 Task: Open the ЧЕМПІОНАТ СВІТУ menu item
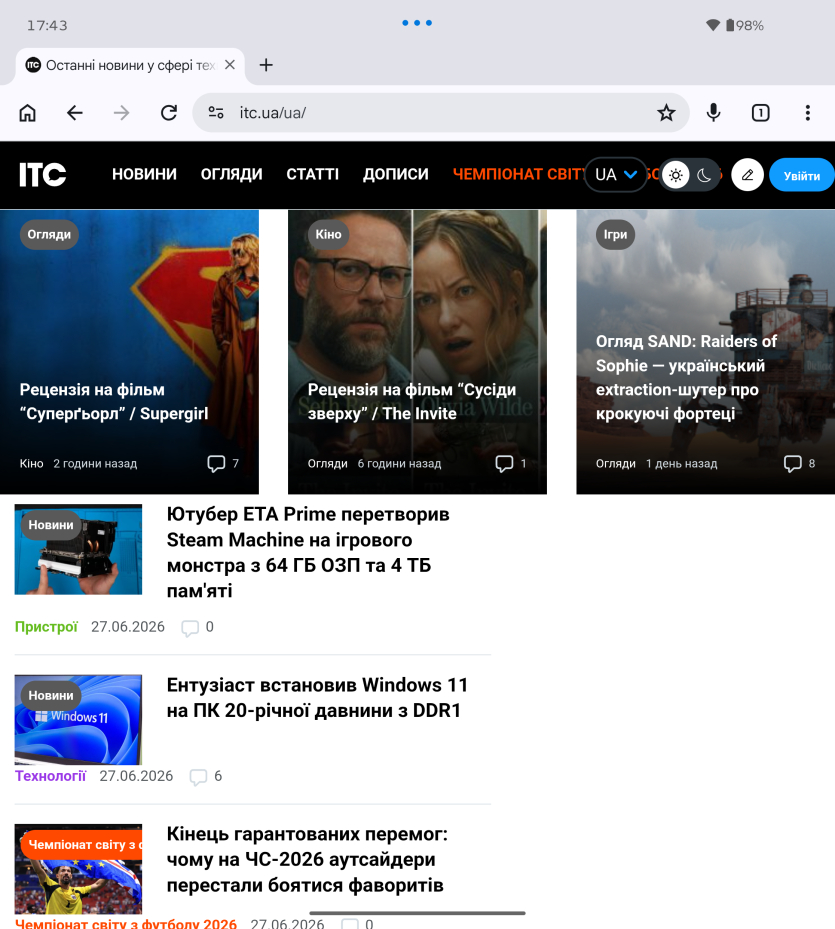click(518, 174)
